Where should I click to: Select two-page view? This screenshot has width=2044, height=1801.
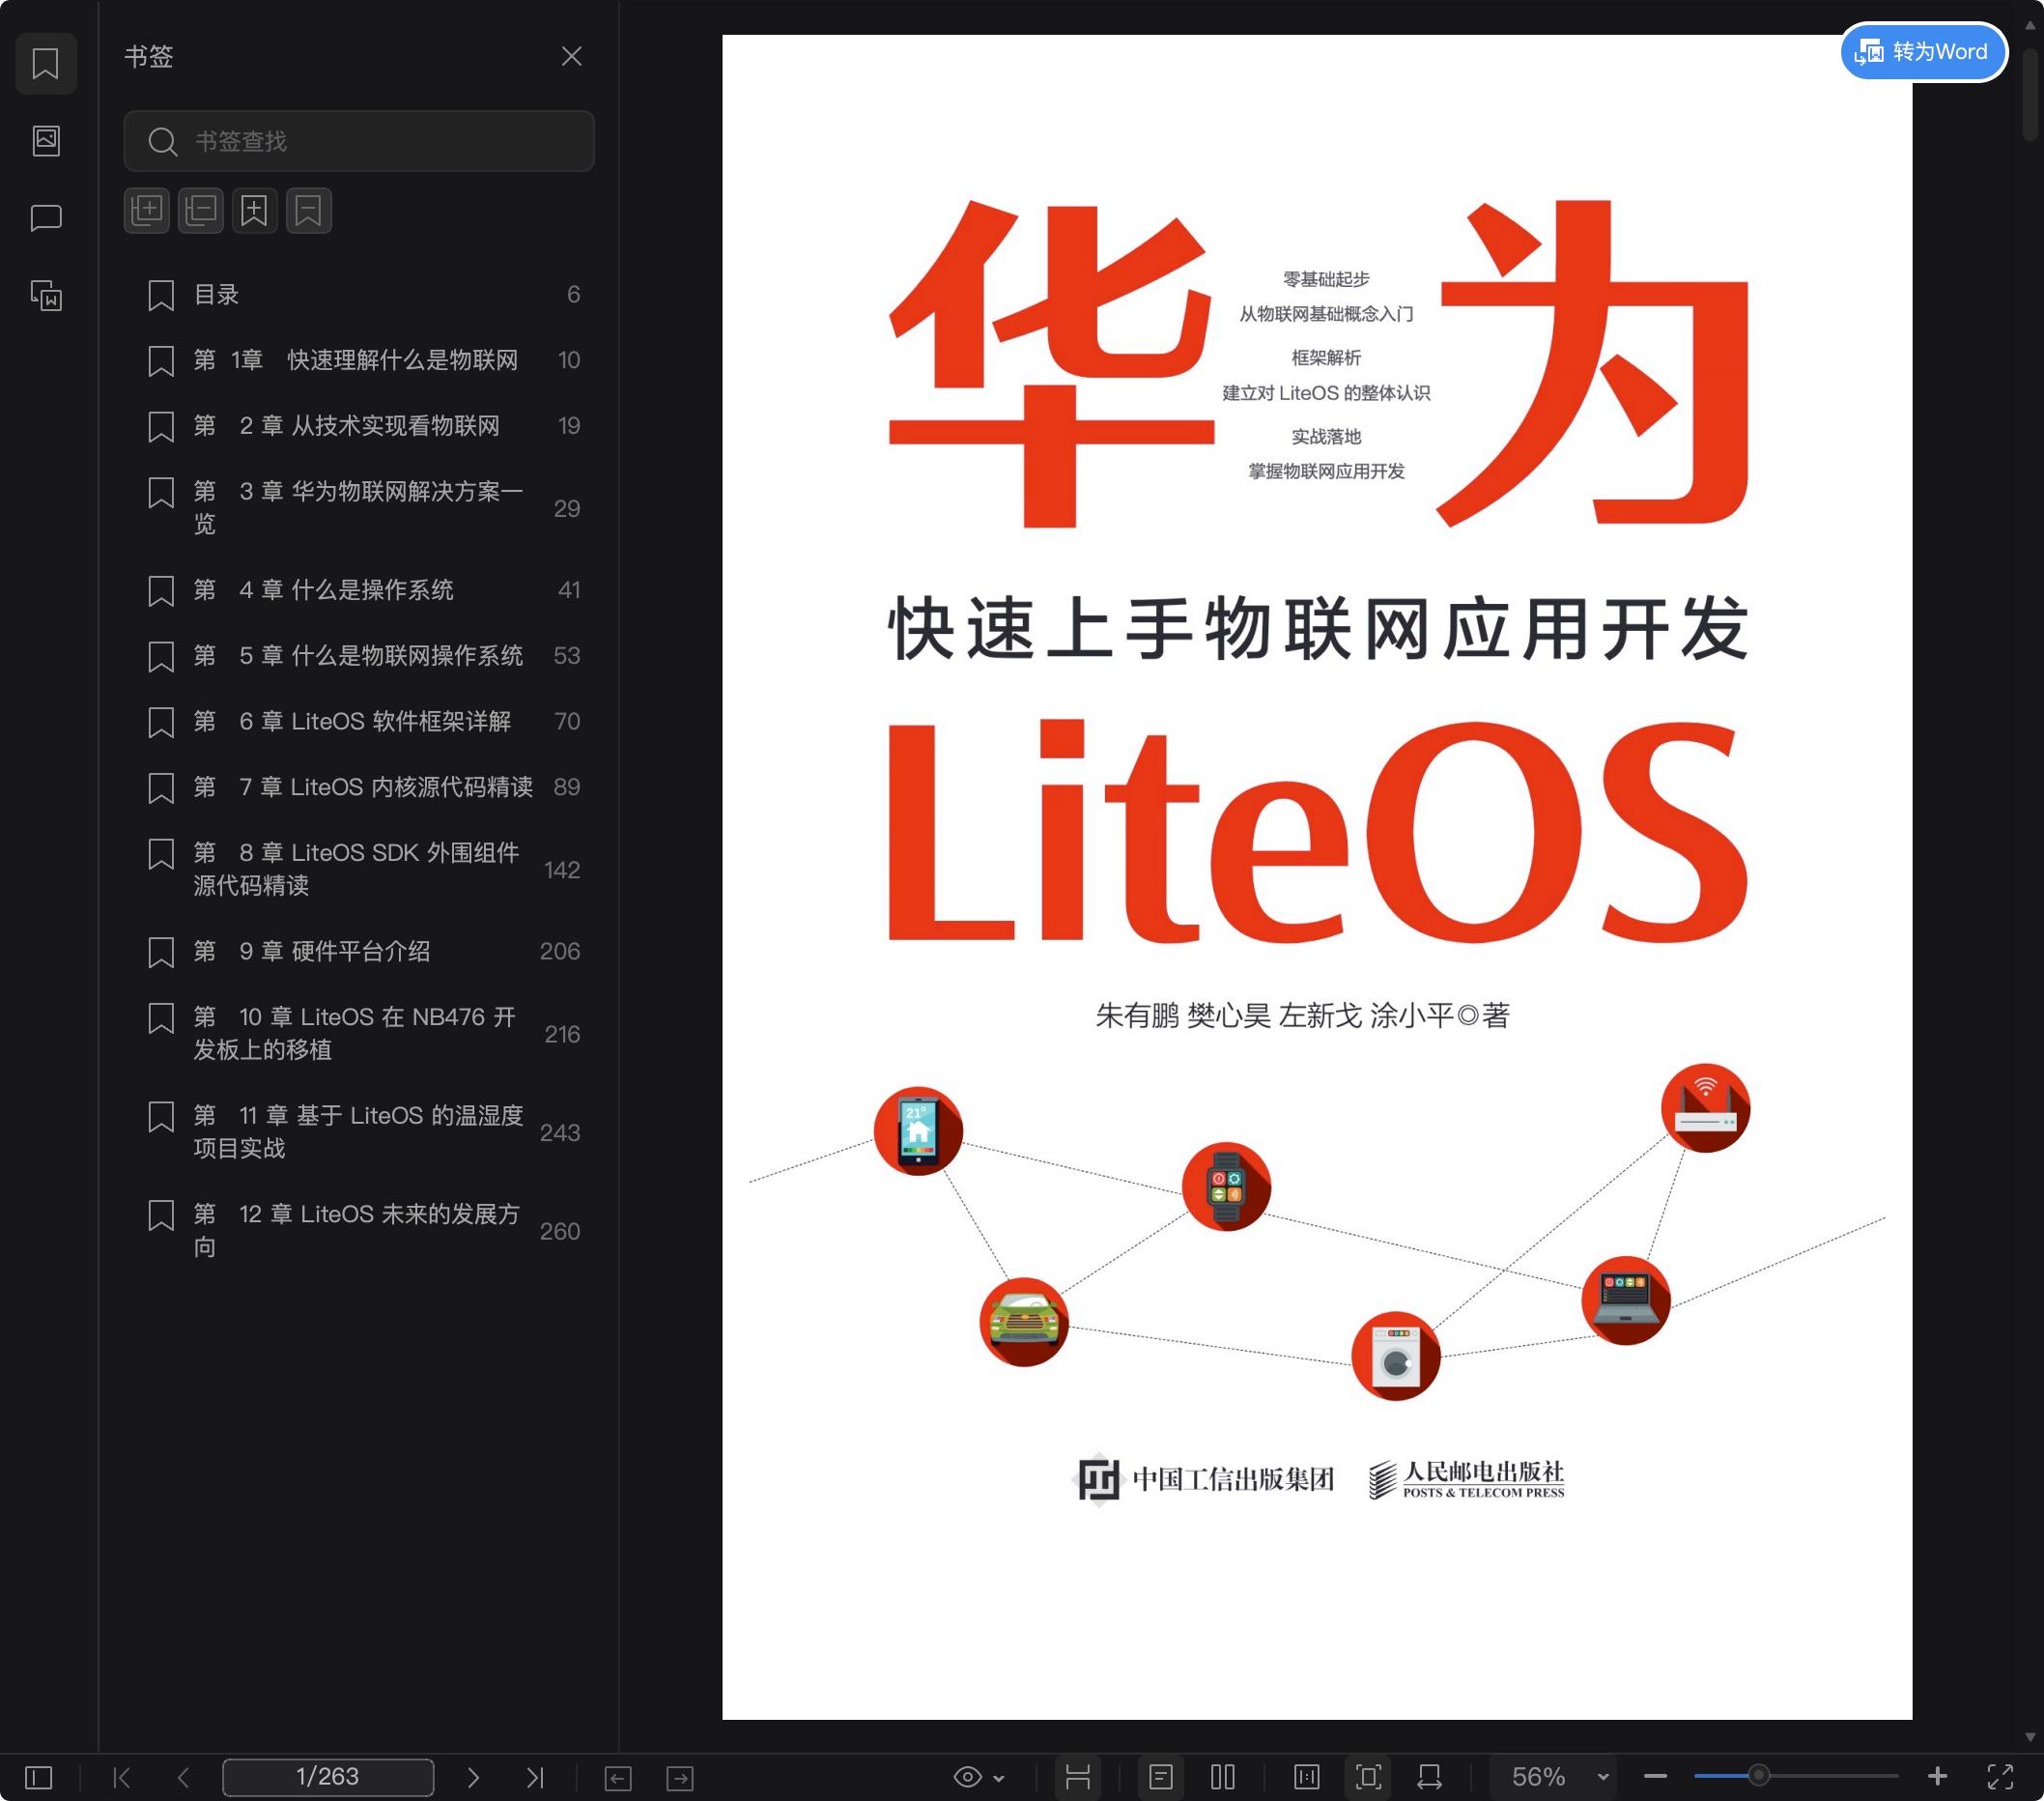click(1223, 1777)
